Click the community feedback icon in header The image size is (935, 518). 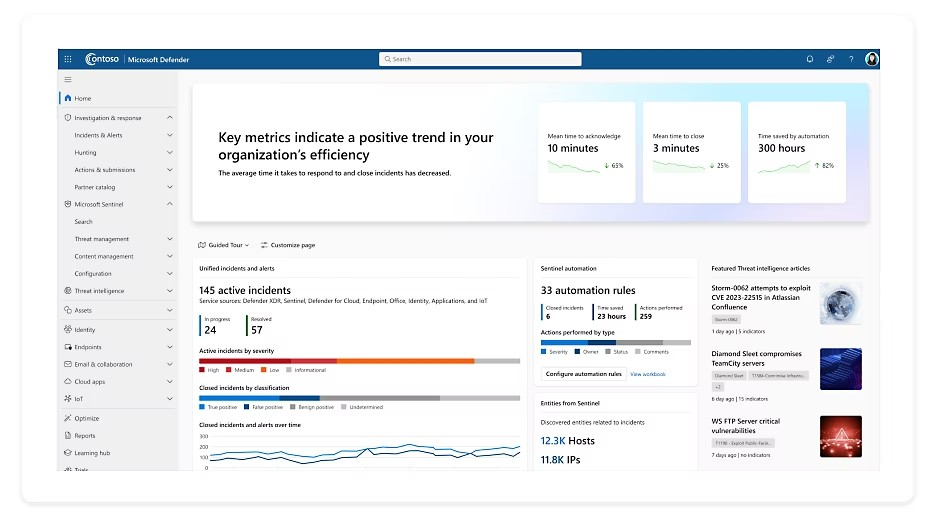click(x=830, y=59)
